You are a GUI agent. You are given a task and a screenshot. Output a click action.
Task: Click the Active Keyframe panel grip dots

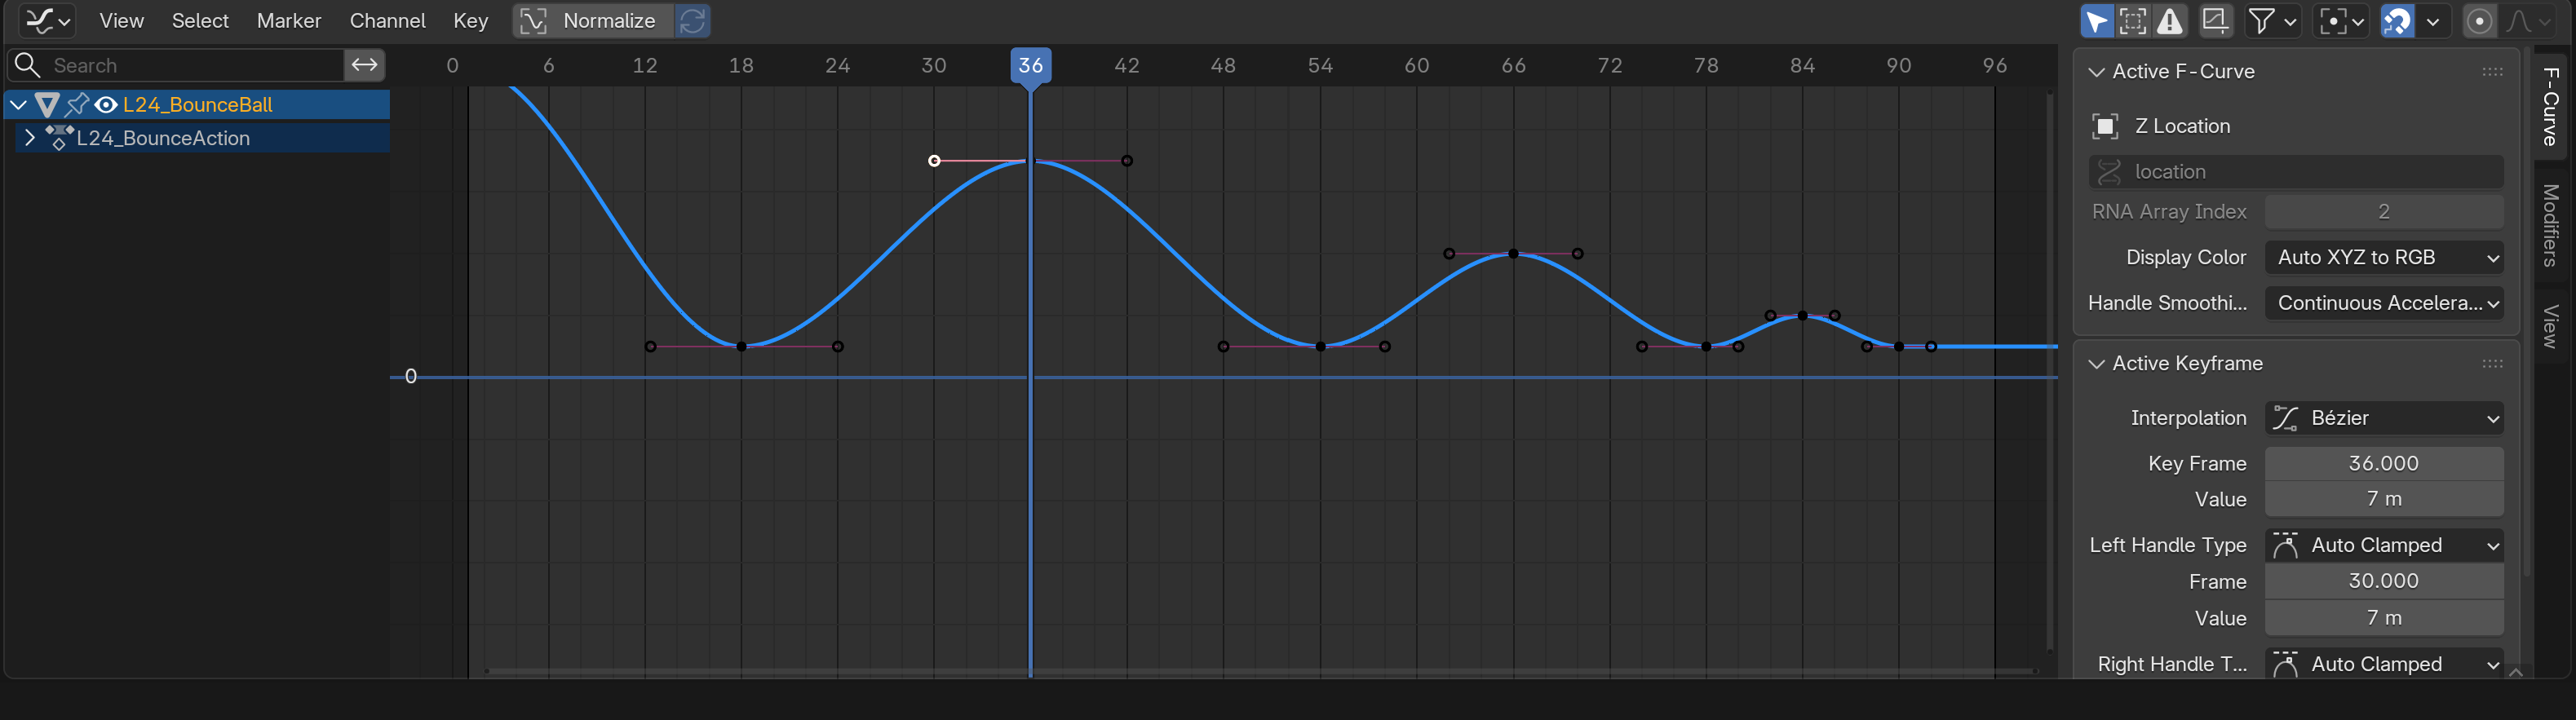[2492, 364]
